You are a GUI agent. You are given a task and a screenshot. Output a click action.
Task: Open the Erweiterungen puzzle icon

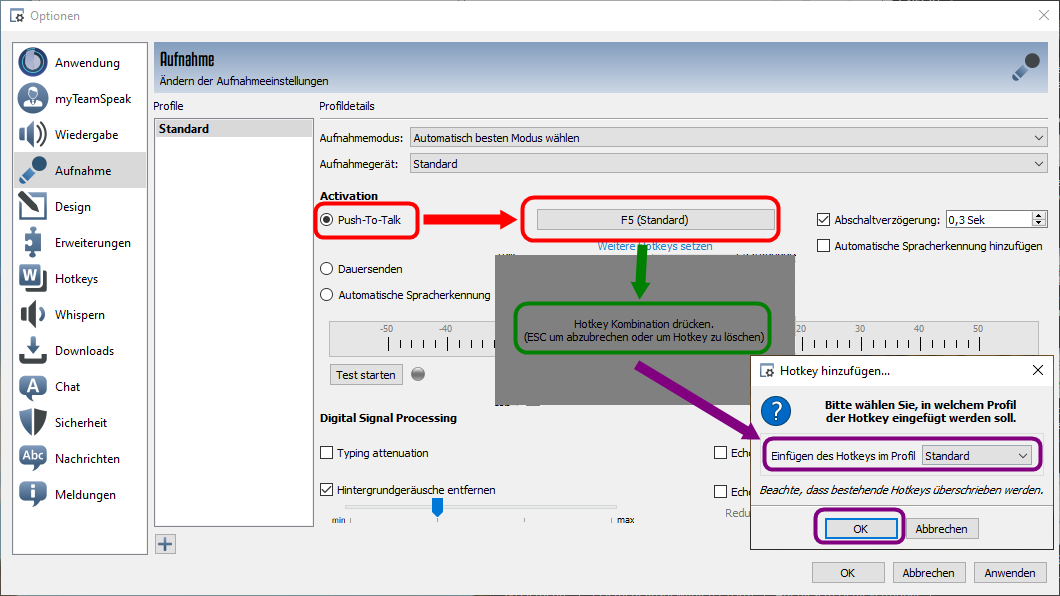(x=33, y=242)
